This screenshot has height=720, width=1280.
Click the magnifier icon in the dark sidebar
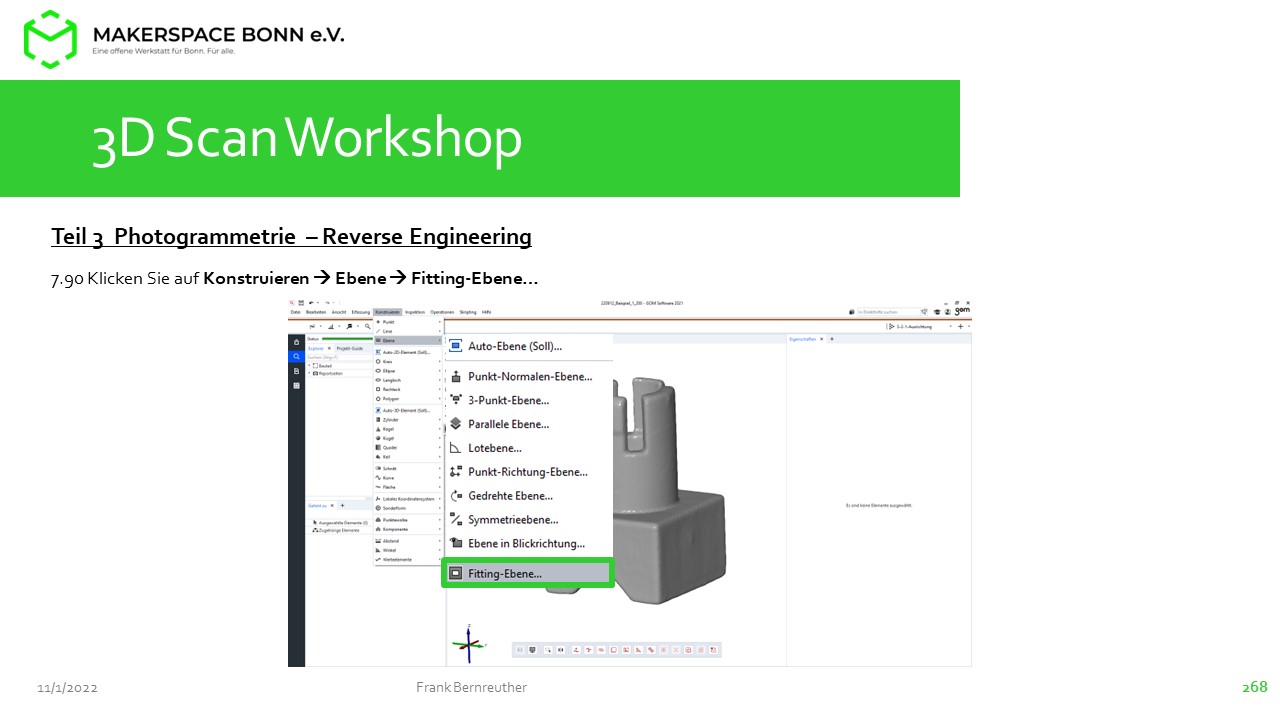(296, 356)
